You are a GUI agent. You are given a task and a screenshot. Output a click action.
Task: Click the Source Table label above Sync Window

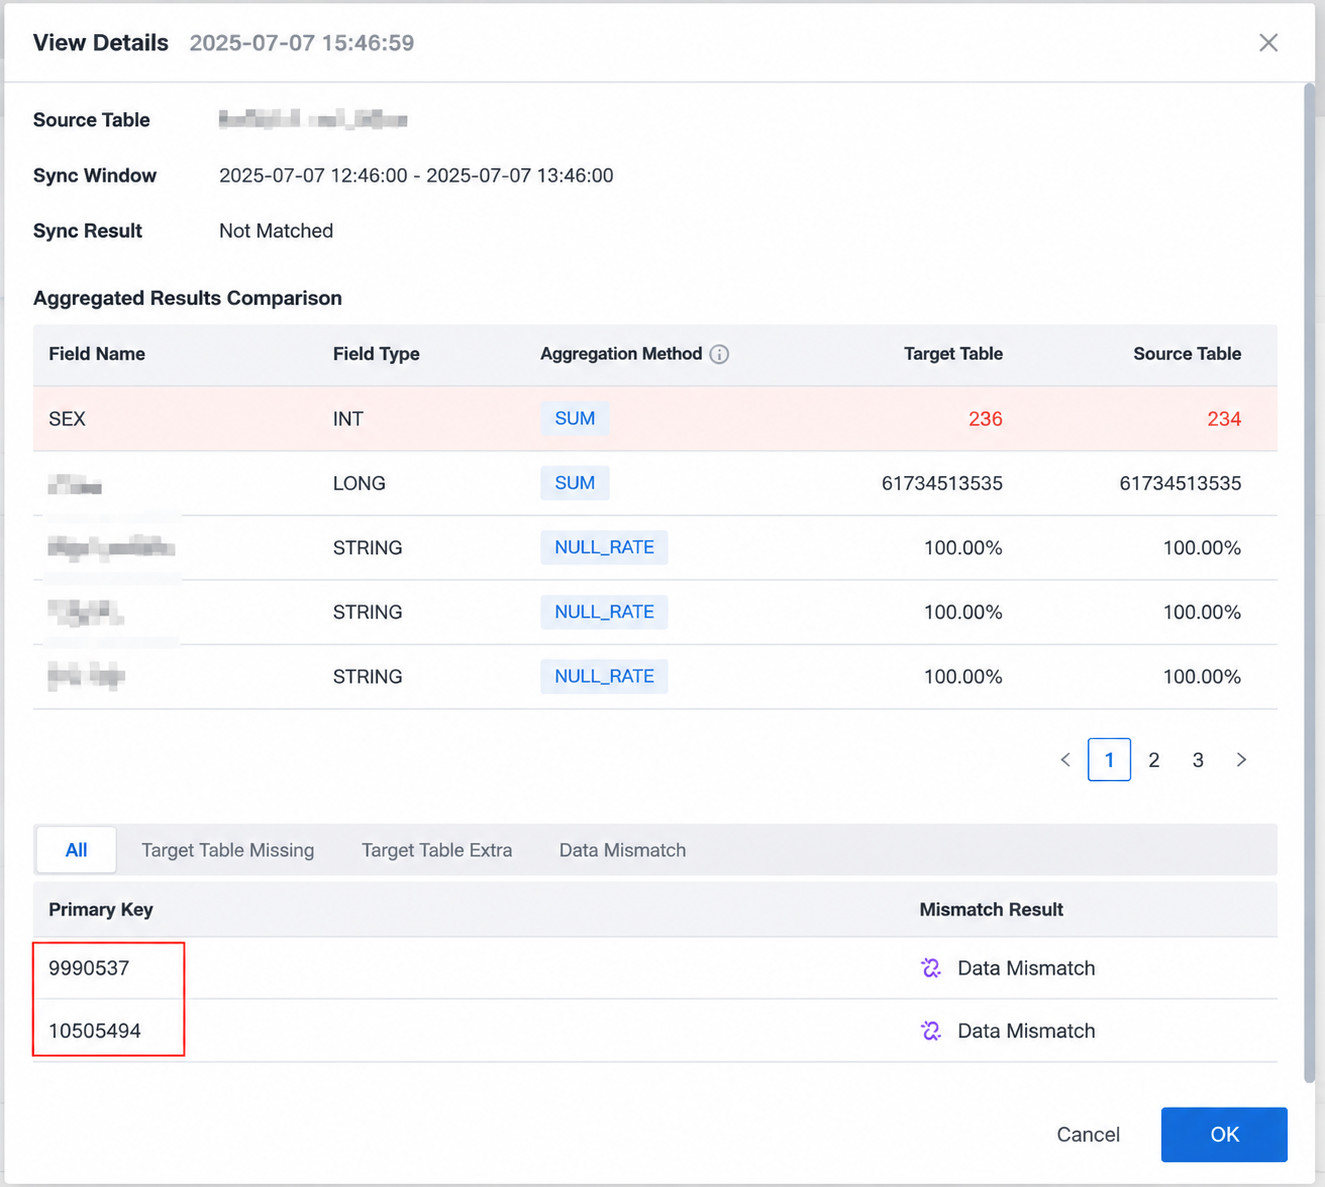91,120
